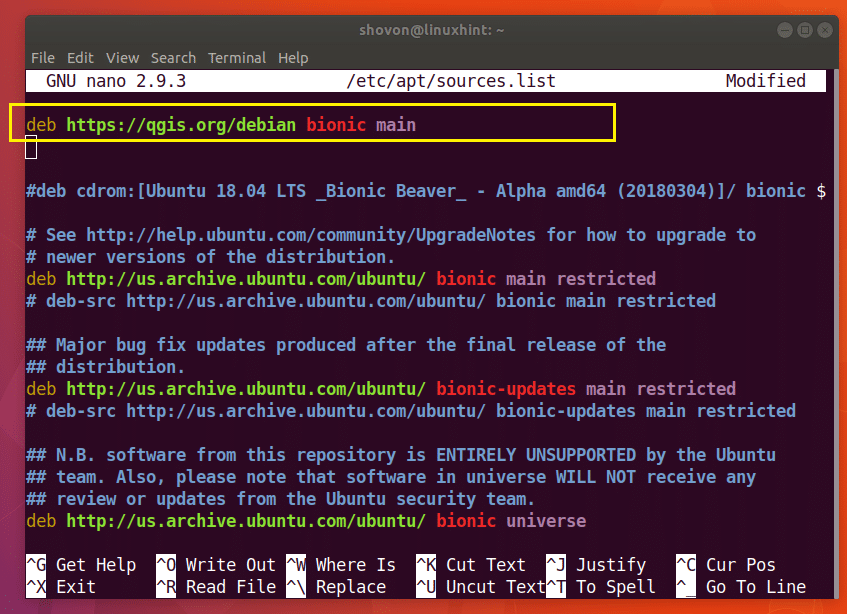Image resolution: width=847 pixels, height=614 pixels.
Task: Click the #deb cdrom Ubuntu 18.04 LTS line
Action: [426, 191]
